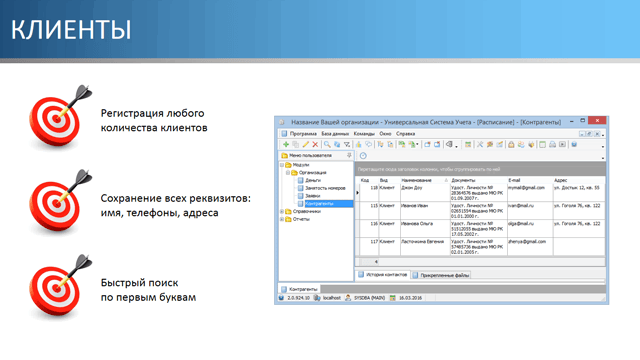Click the green plus Add record icon
Screen dimensions: 640x360
pyautogui.click(x=286, y=144)
